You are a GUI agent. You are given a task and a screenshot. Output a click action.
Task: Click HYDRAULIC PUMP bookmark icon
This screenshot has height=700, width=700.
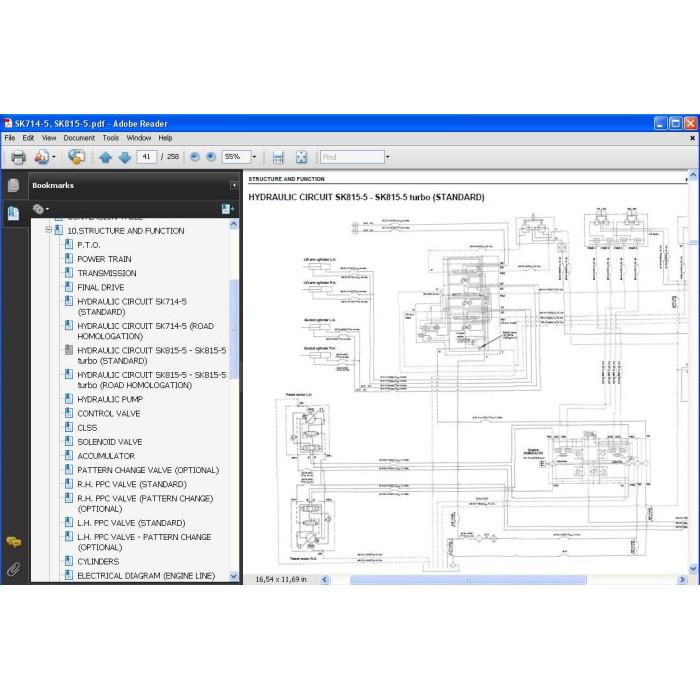pyautogui.click(x=69, y=399)
